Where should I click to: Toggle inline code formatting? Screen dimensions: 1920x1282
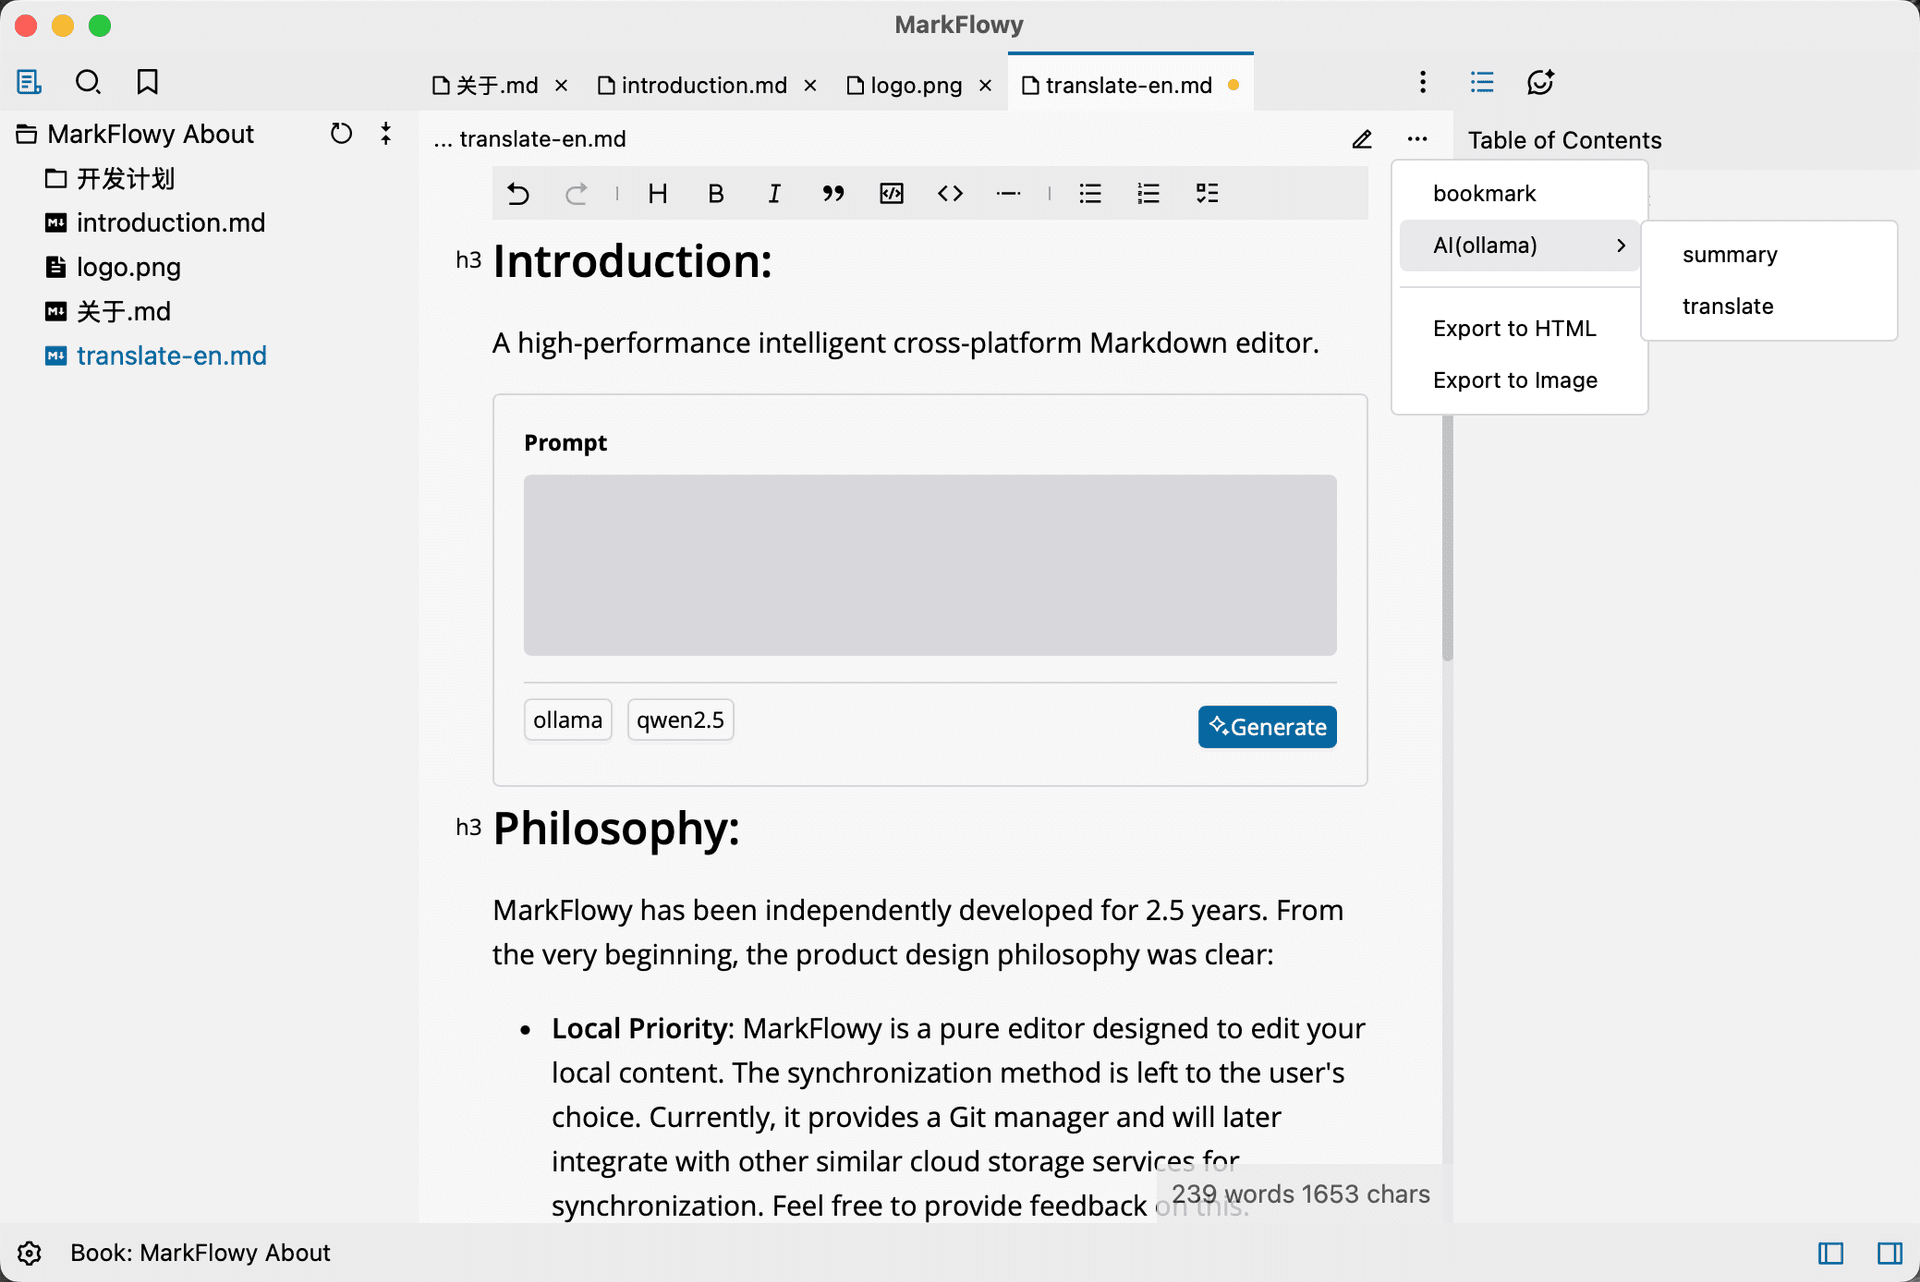click(x=950, y=194)
